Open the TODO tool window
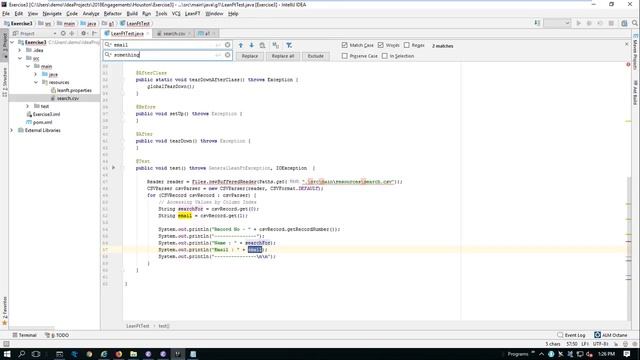 [57, 335]
